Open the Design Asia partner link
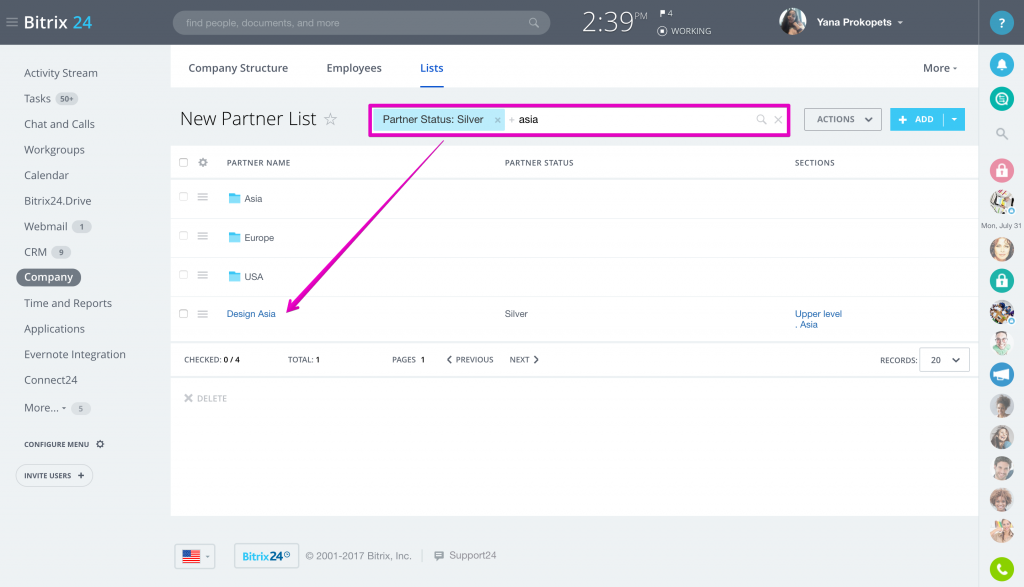1024x587 pixels. 251,314
